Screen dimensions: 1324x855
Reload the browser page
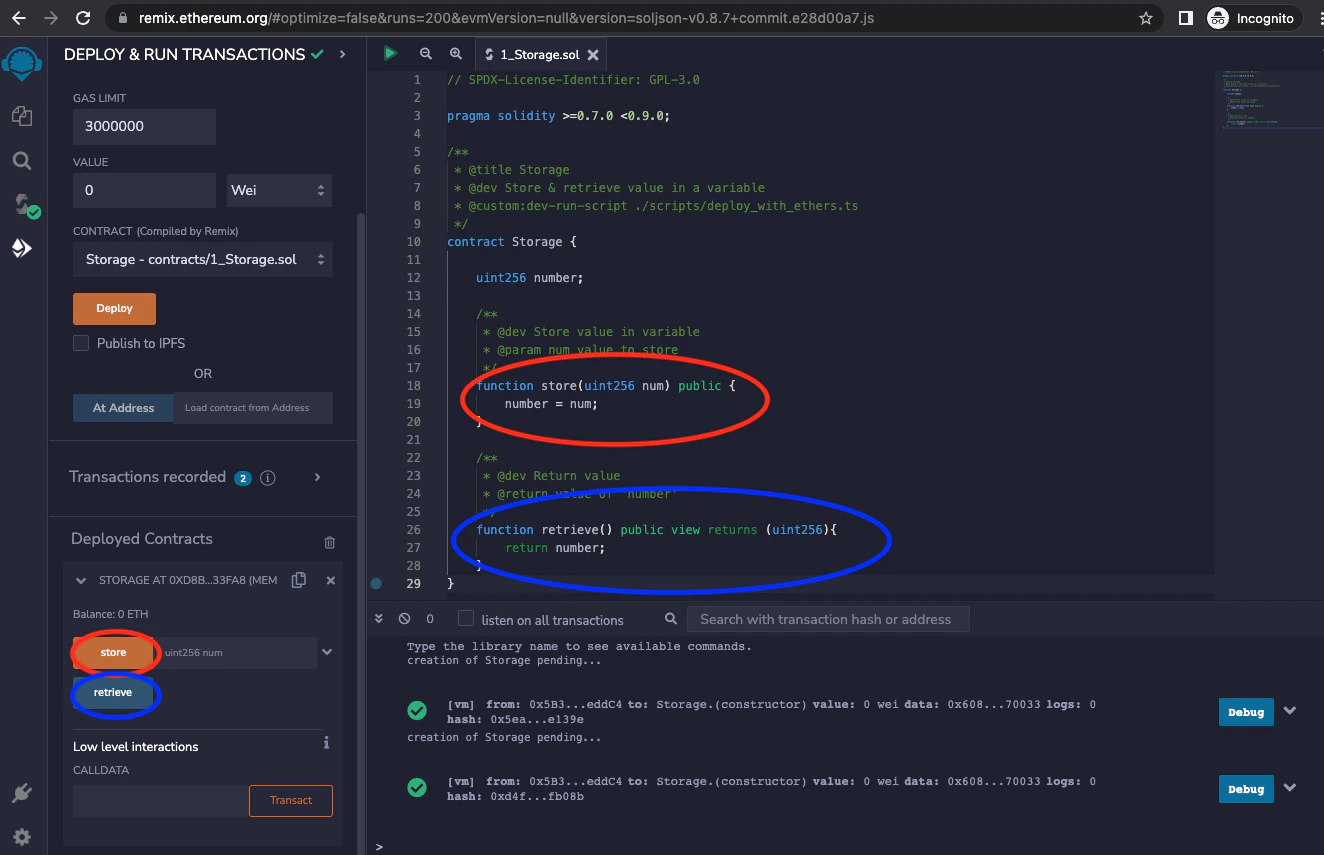pos(84,18)
